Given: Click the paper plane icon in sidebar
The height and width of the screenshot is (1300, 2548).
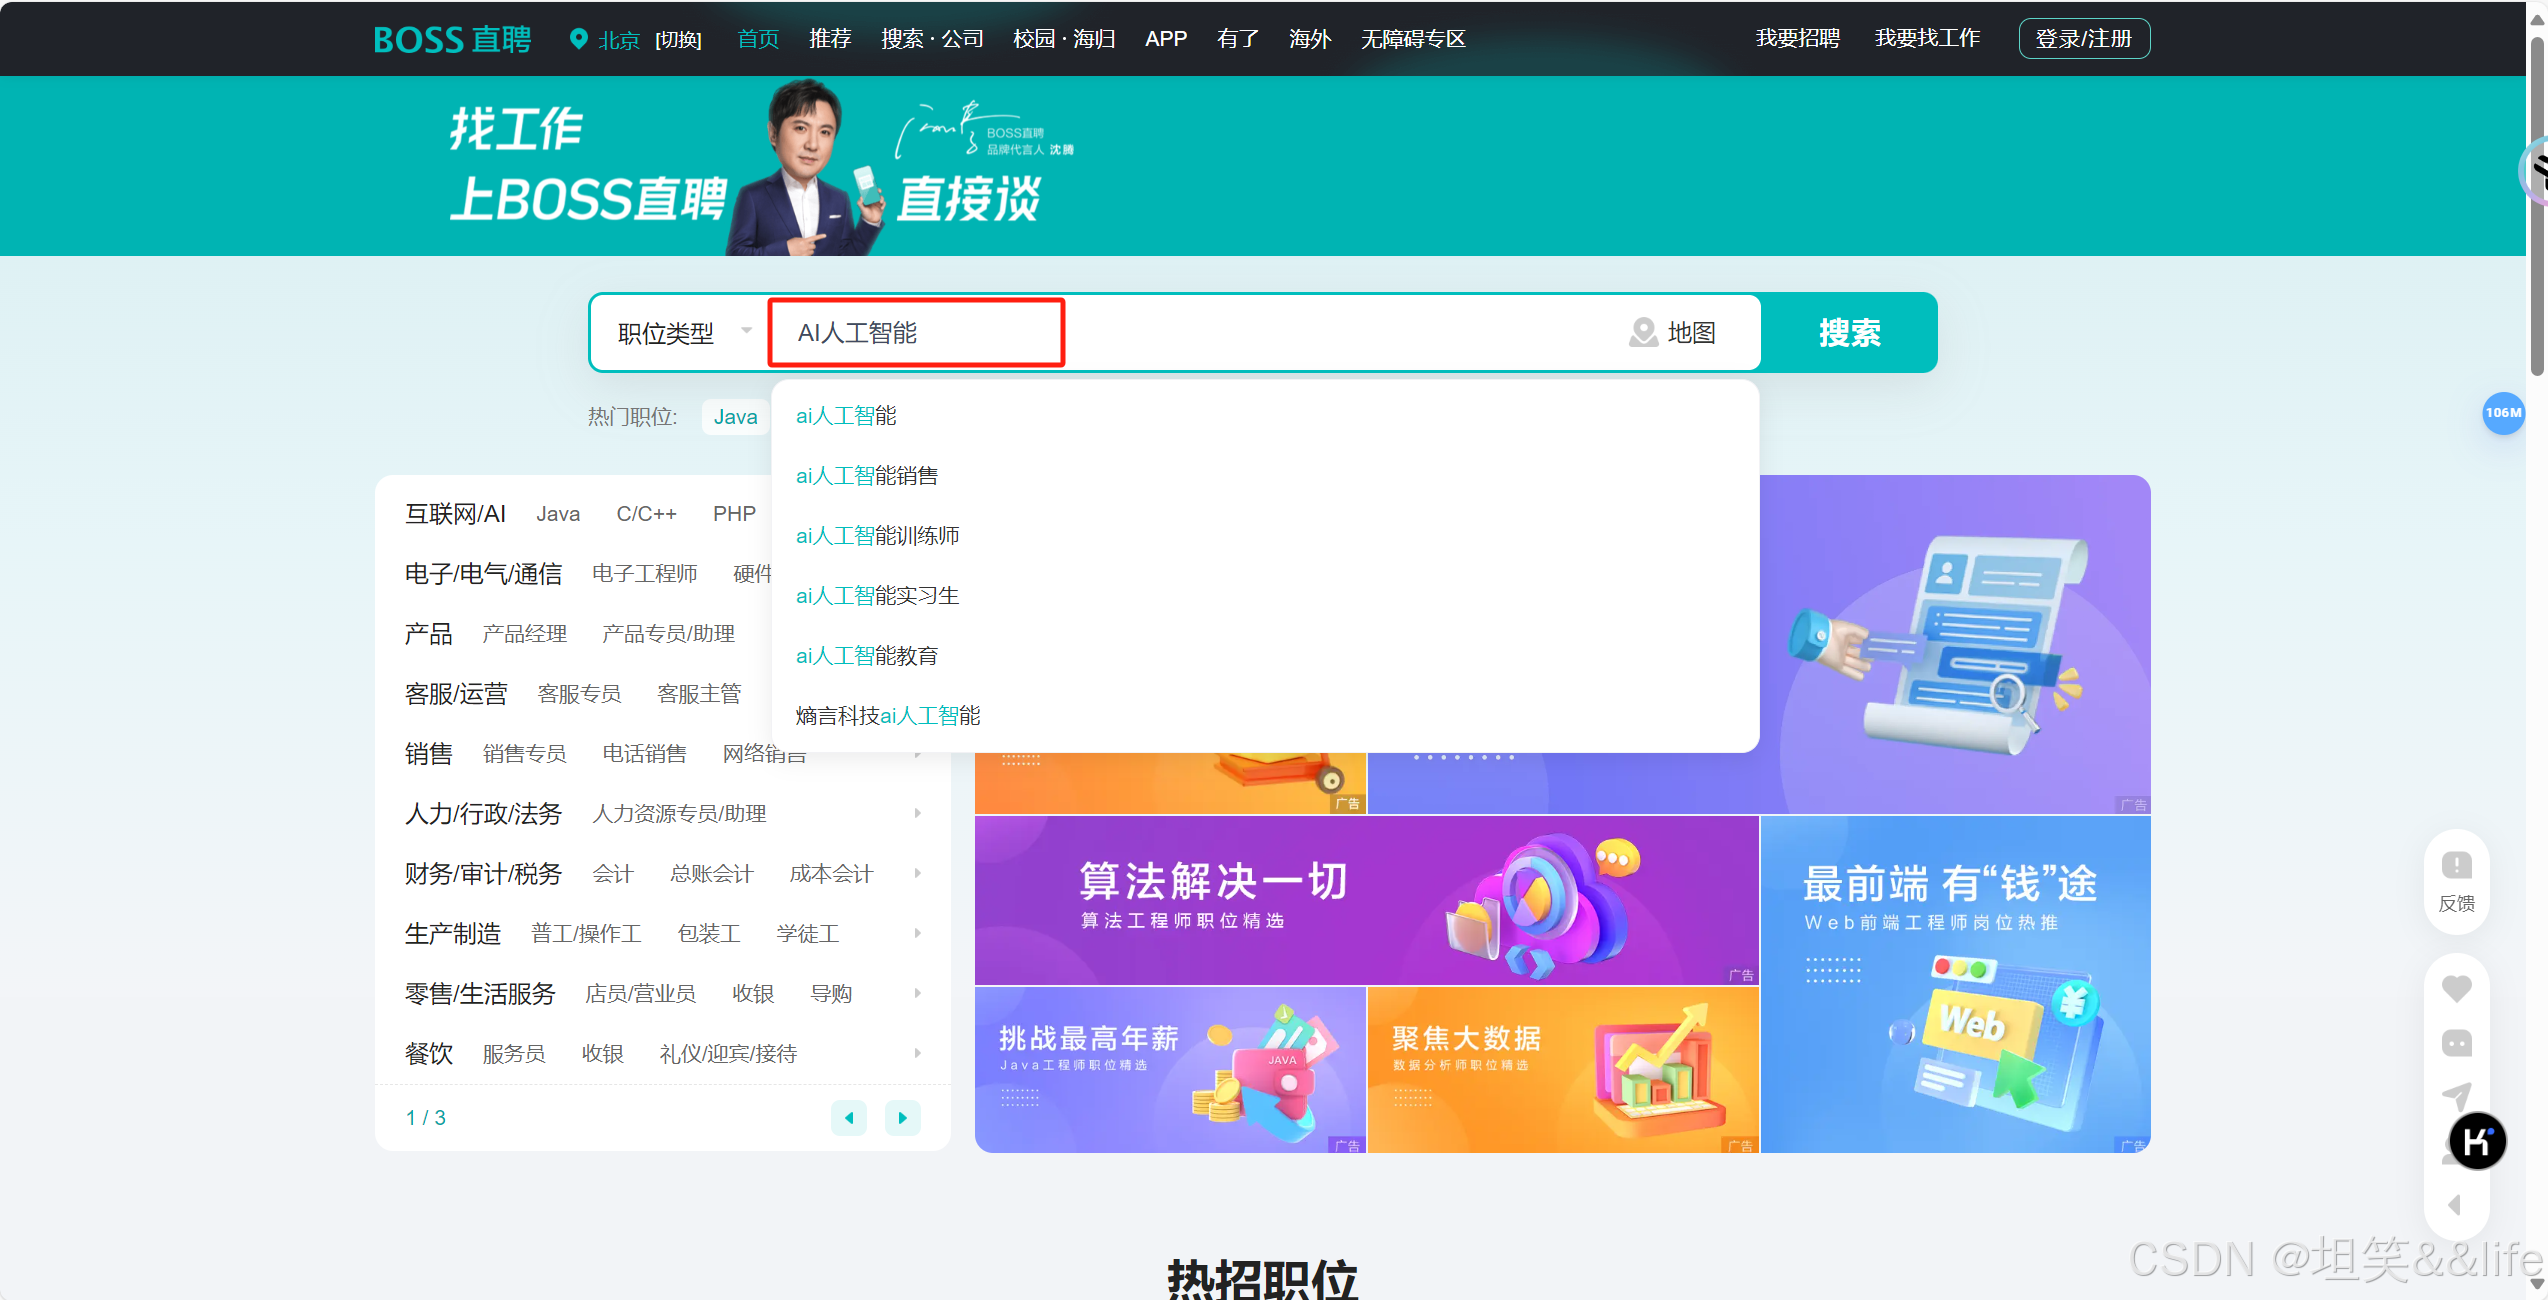Looking at the screenshot, I should pos(2456,1096).
